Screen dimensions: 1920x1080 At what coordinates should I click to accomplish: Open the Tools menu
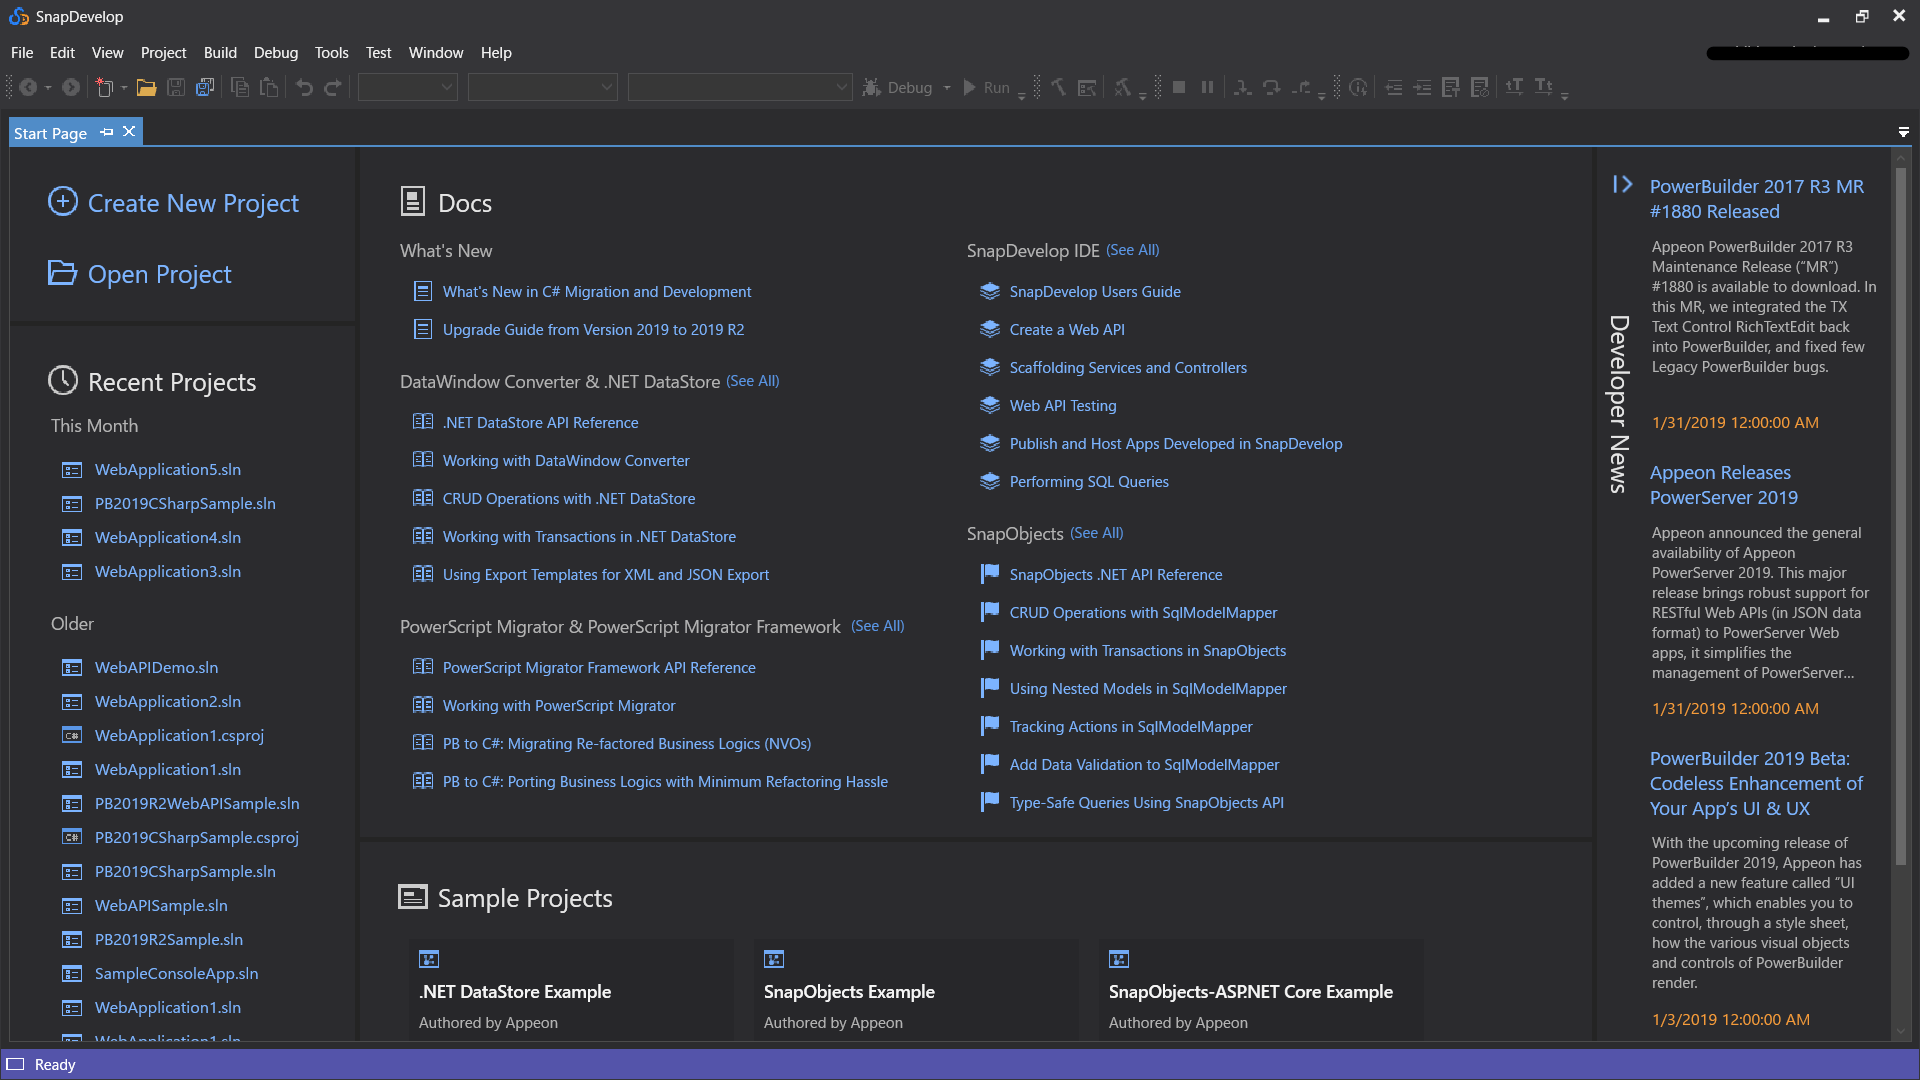331,52
